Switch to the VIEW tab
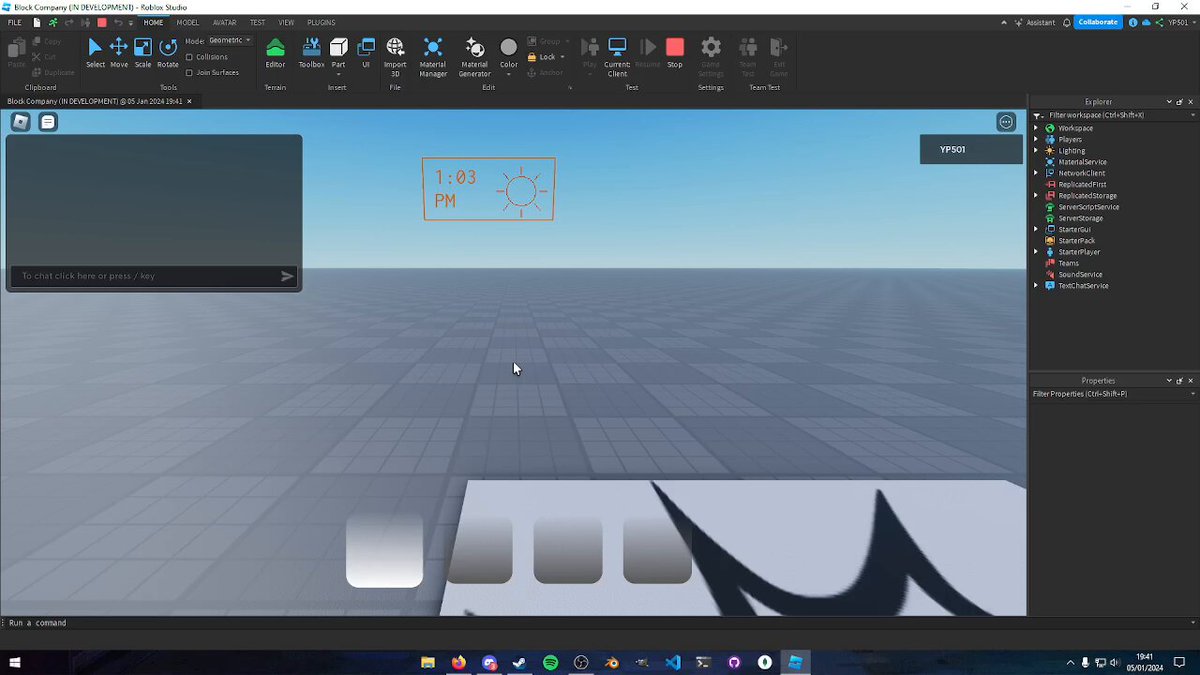This screenshot has height=675, width=1200. pyautogui.click(x=286, y=22)
